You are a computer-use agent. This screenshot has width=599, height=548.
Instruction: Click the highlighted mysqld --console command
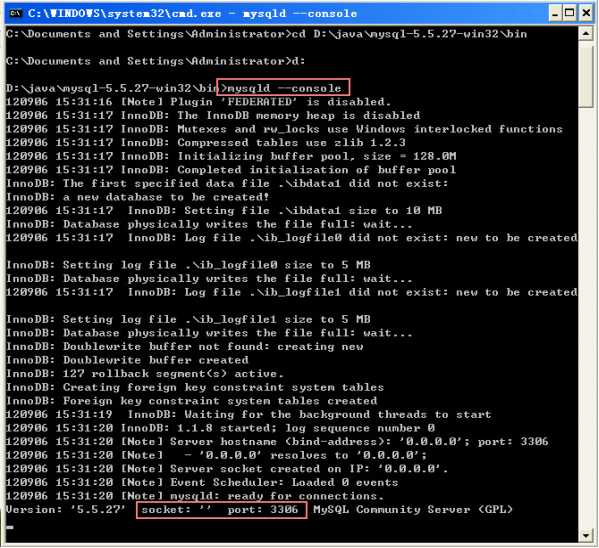(283, 88)
